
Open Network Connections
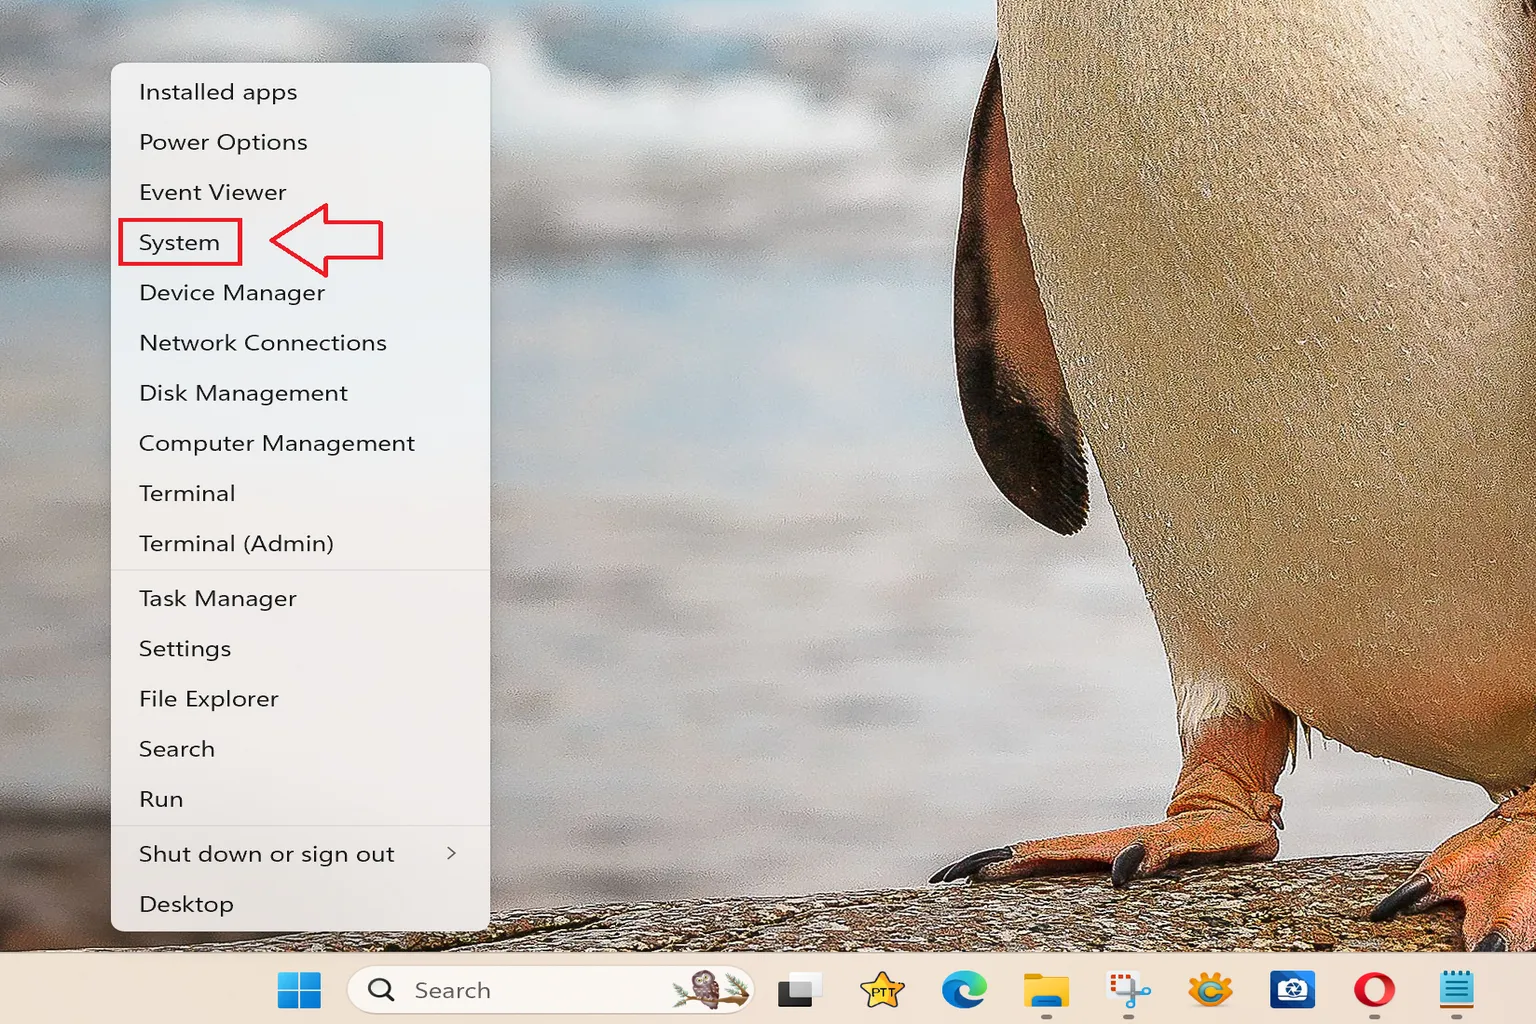coord(300,342)
